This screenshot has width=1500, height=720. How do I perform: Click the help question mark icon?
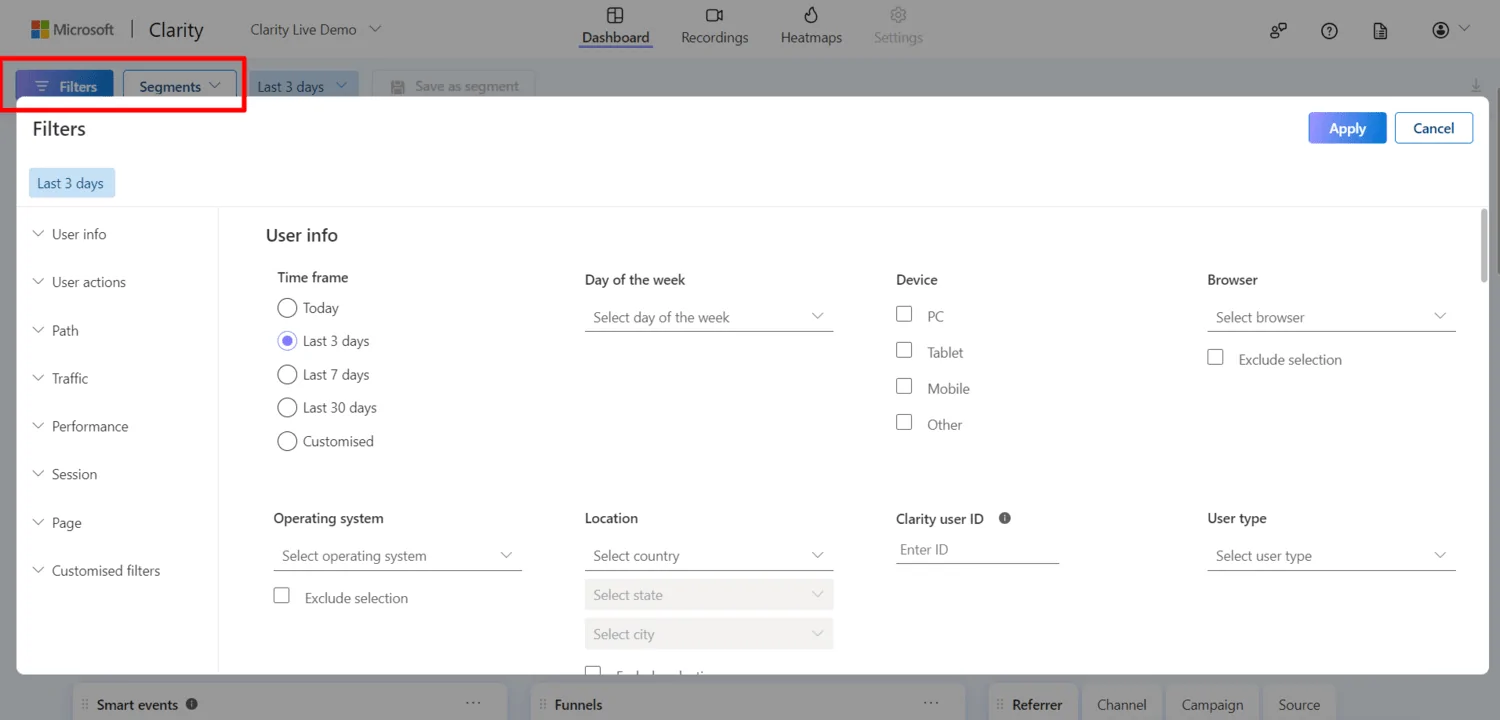click(1329, 31)
